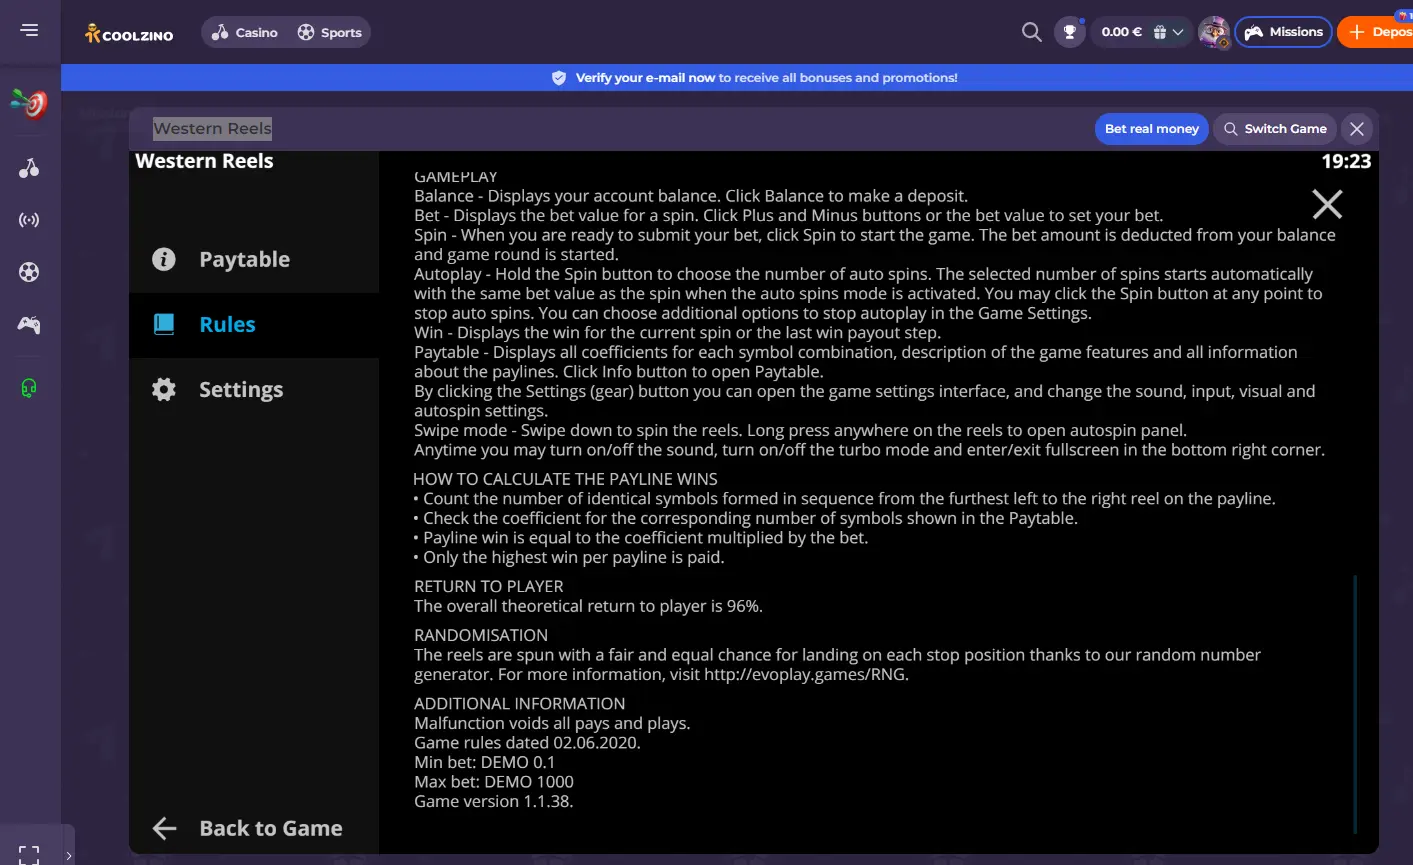This screenshot has height=865, width=1413.
Task: Expand the sidebar with the small chevron
Action: pyautogui.click(x=68, y=855)
